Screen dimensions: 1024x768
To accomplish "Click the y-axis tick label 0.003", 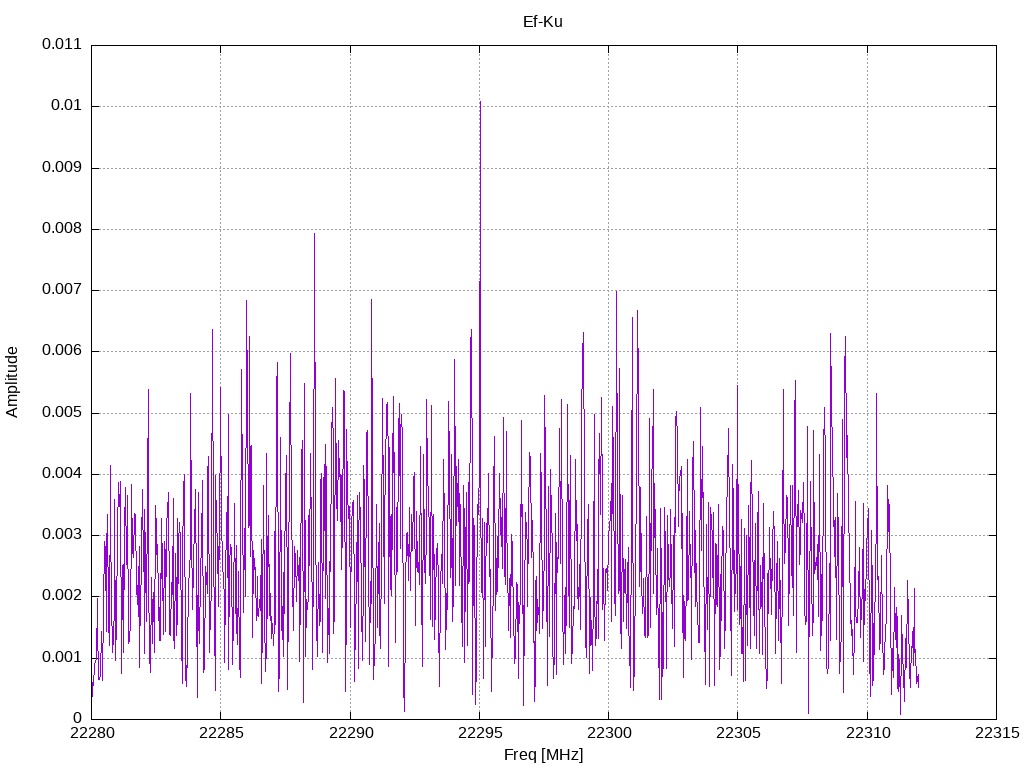I will tap(62, 535).
